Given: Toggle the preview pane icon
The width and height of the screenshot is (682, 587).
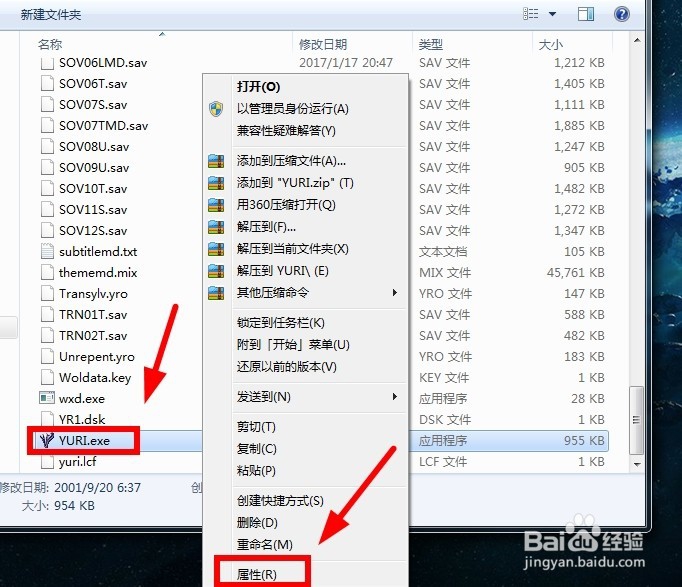Looking at the screenshot, I should click(586, 14).
